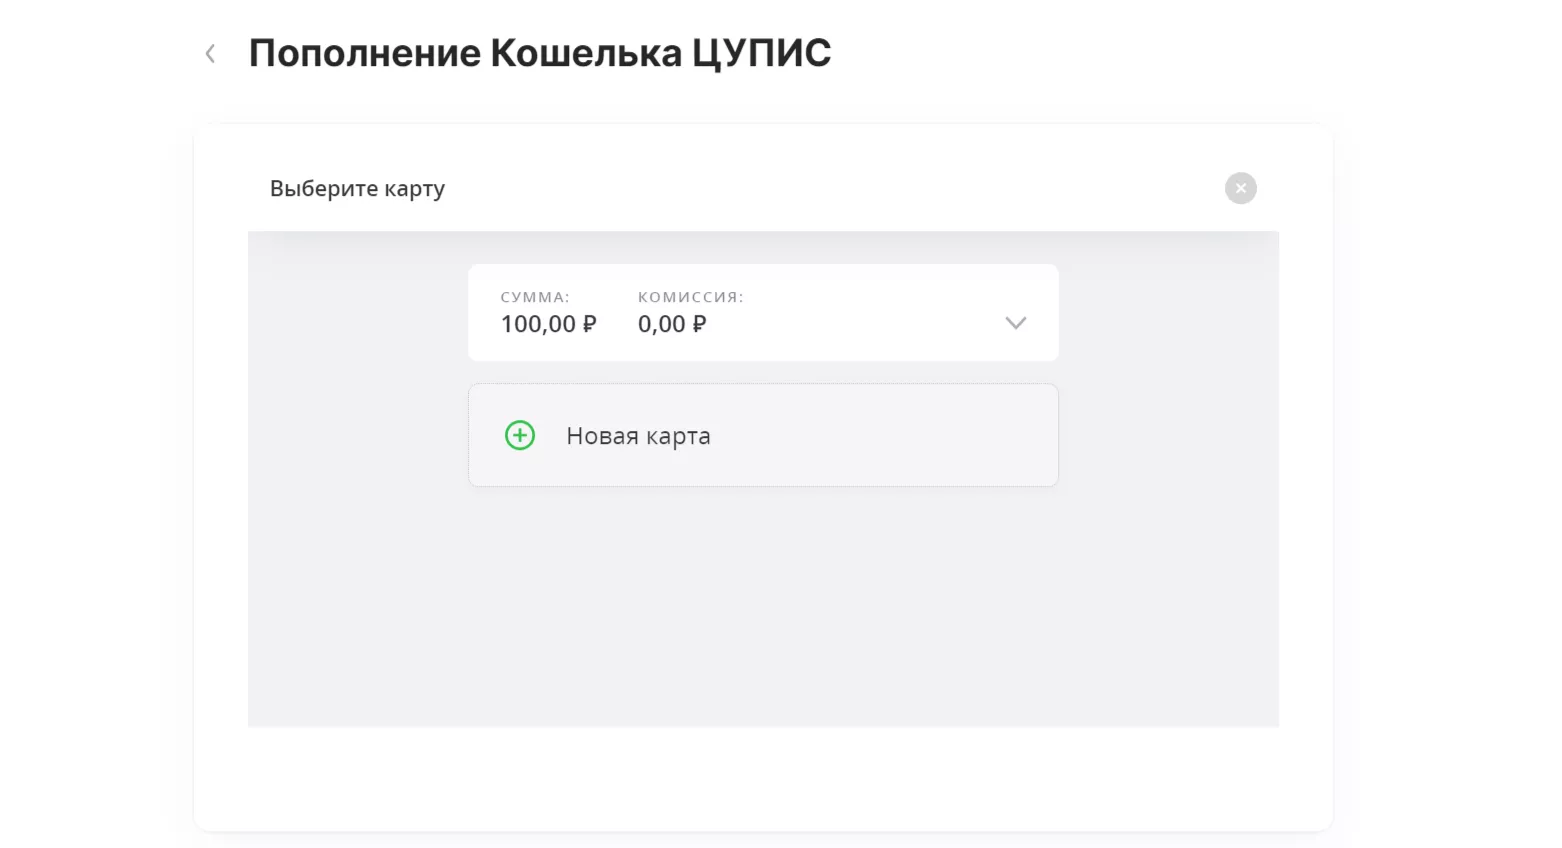Click the "СУММА:" label

coord(535,297)
